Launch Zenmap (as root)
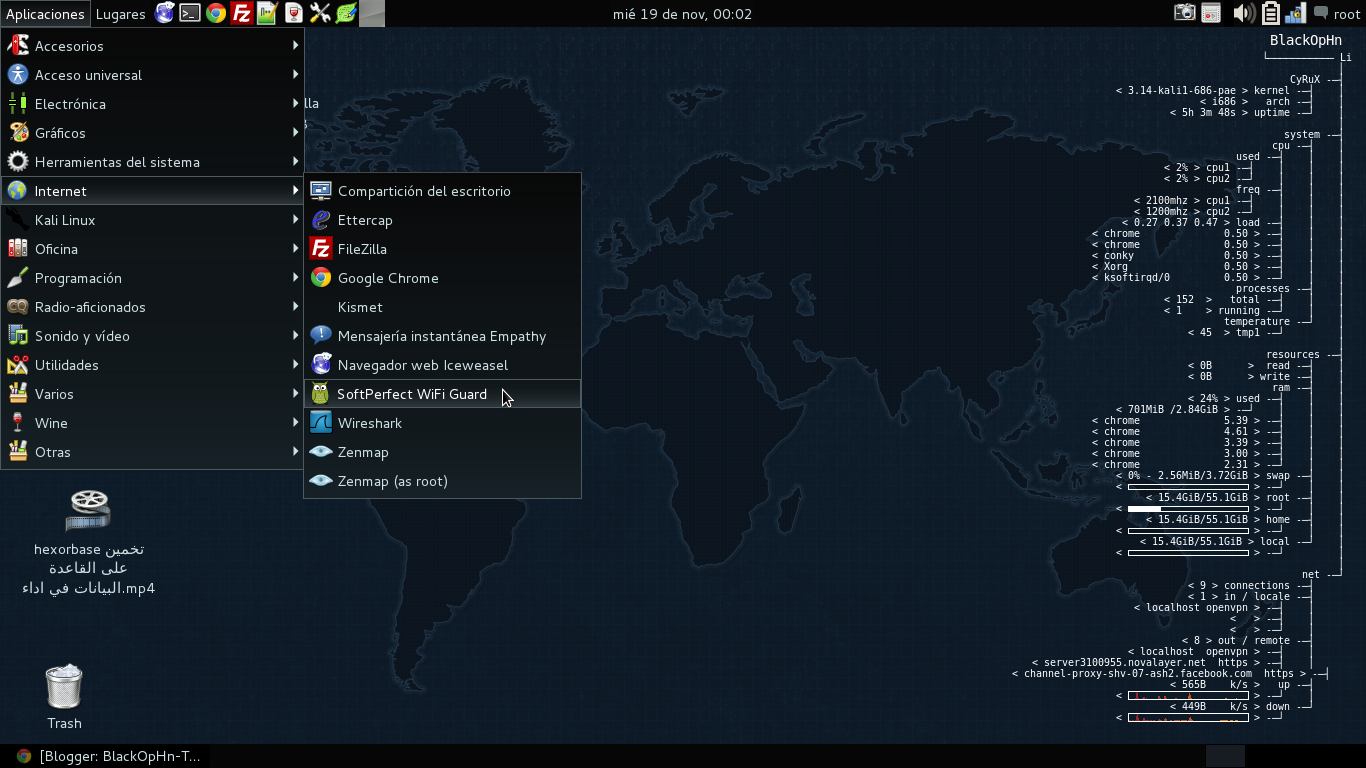This screenshot has width=1366, height=768. coord(442,481)
